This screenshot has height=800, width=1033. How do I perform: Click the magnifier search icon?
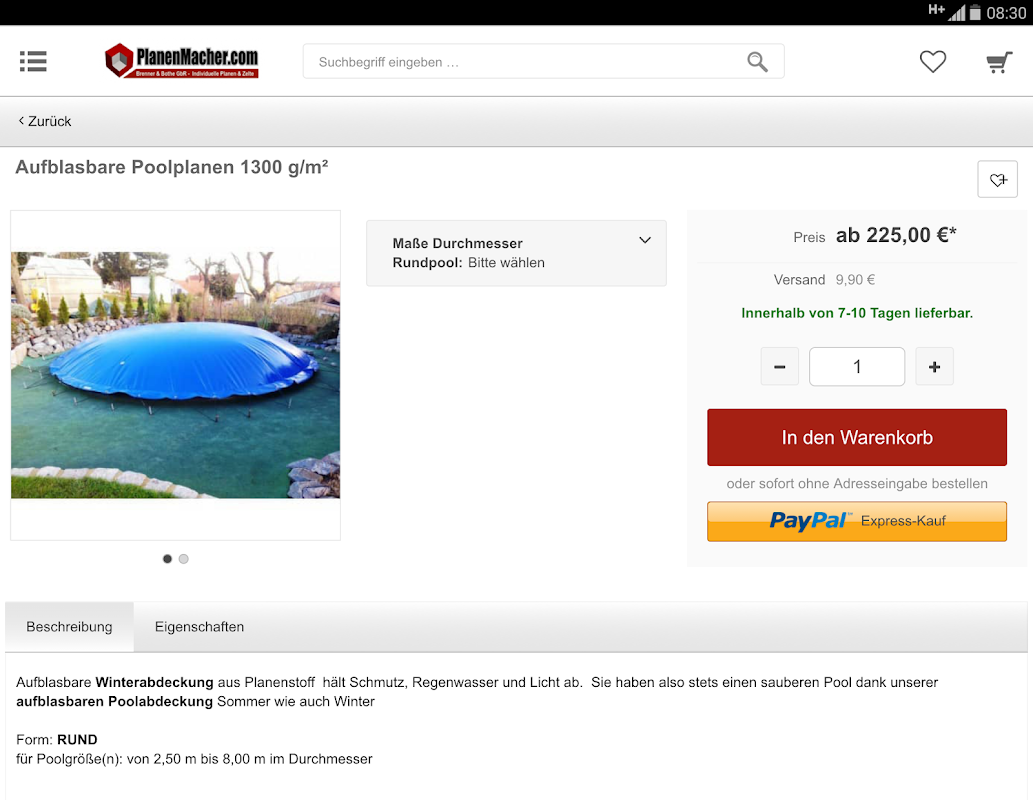click(757, 62)
